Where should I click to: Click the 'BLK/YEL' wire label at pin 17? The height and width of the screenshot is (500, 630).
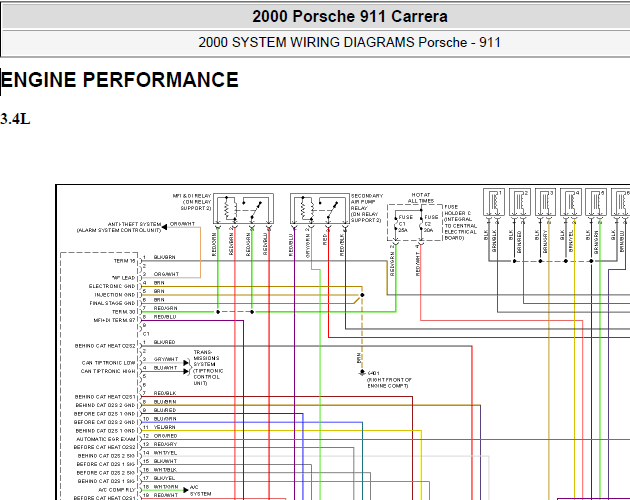tap(164, 477)
